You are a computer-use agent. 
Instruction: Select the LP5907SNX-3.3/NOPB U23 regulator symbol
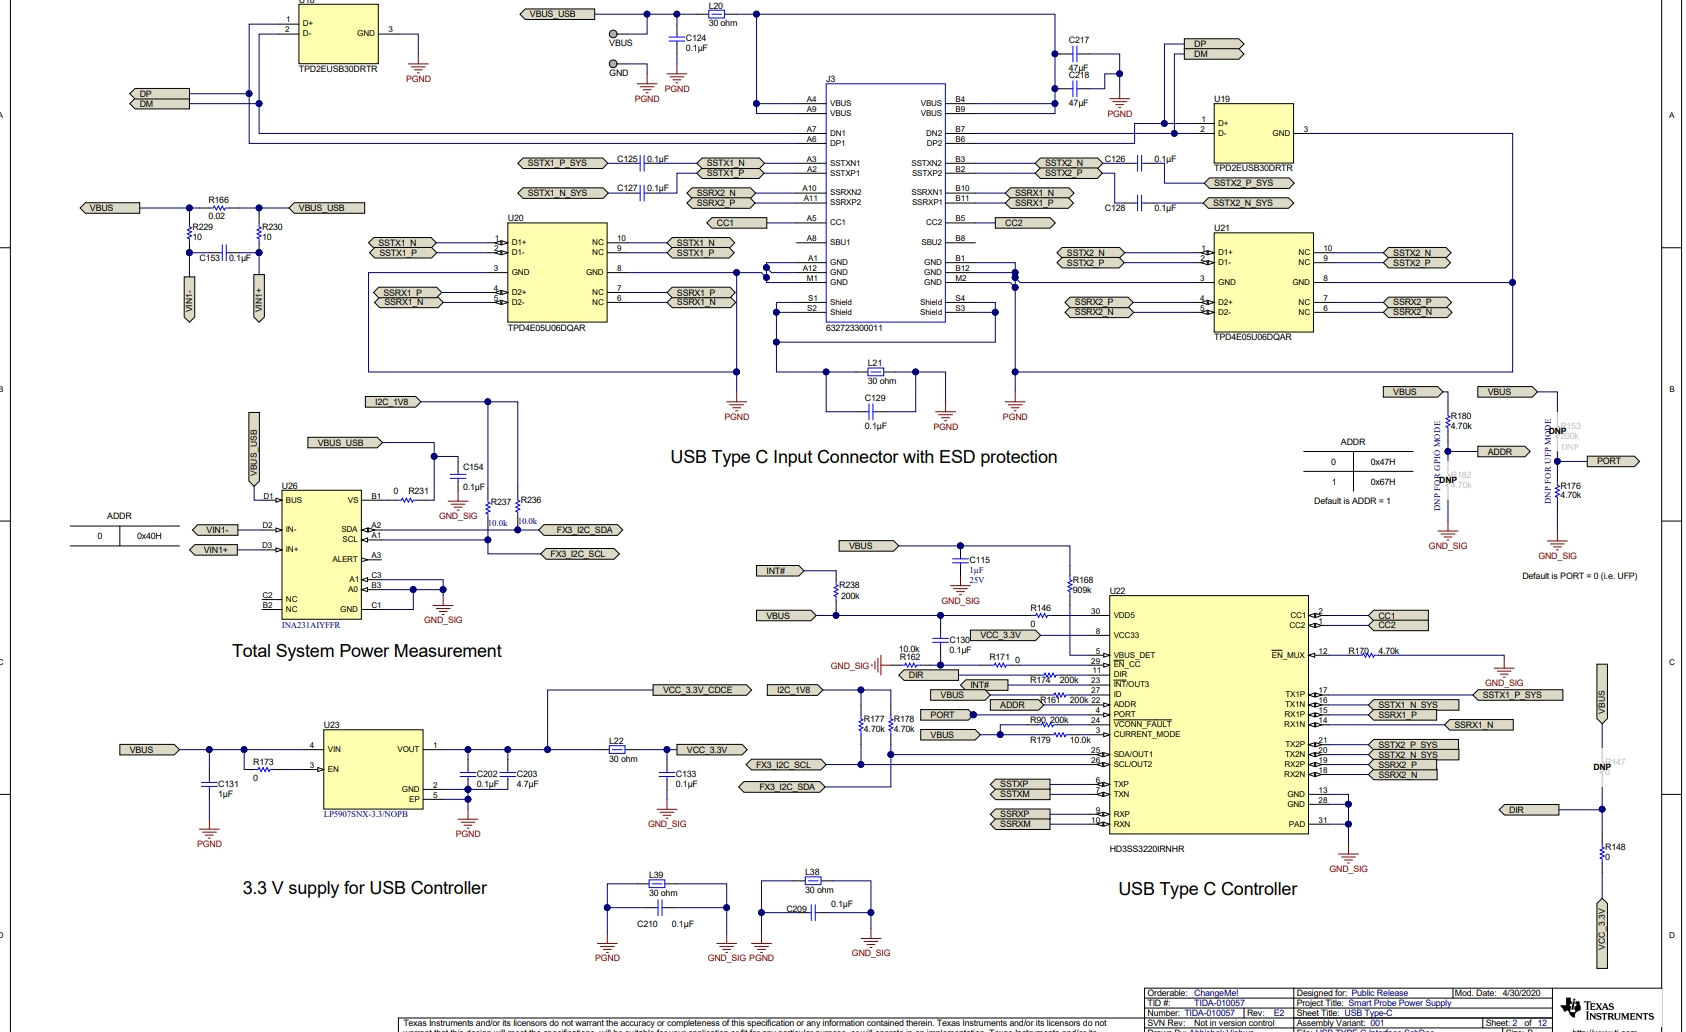coord(373,769)
